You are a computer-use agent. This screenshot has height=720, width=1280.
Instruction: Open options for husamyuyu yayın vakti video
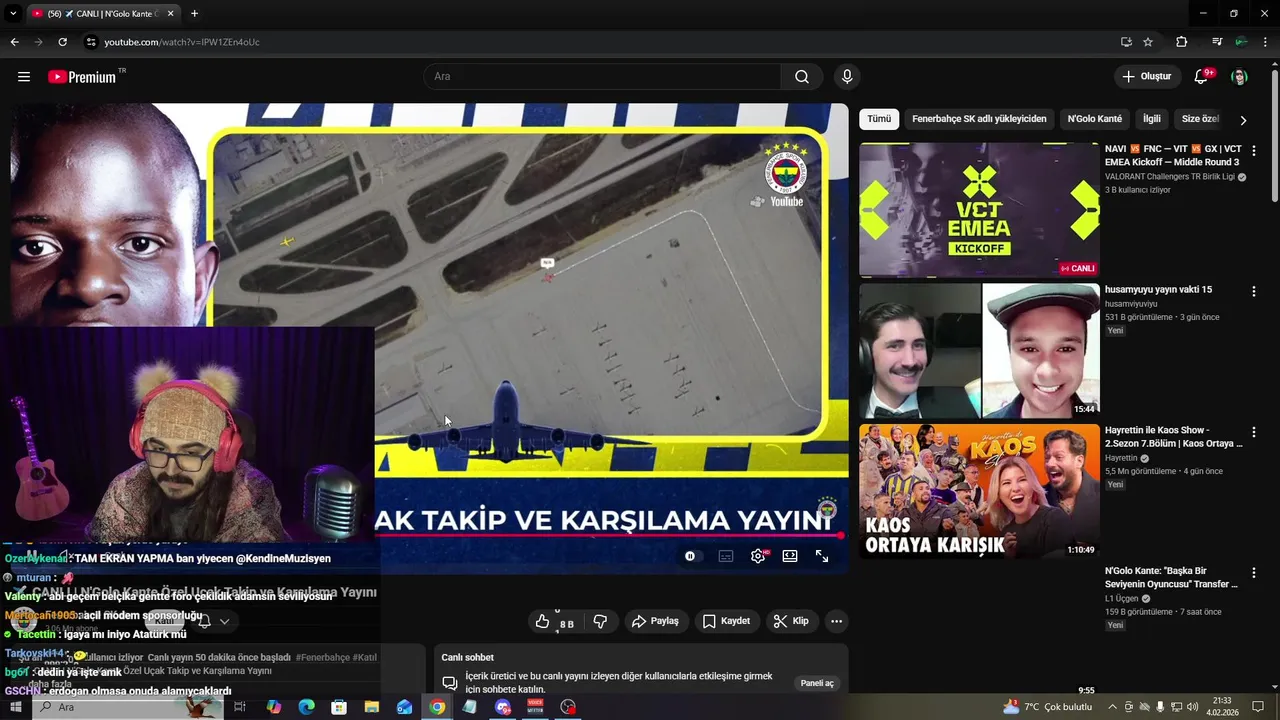[1253, 291]
